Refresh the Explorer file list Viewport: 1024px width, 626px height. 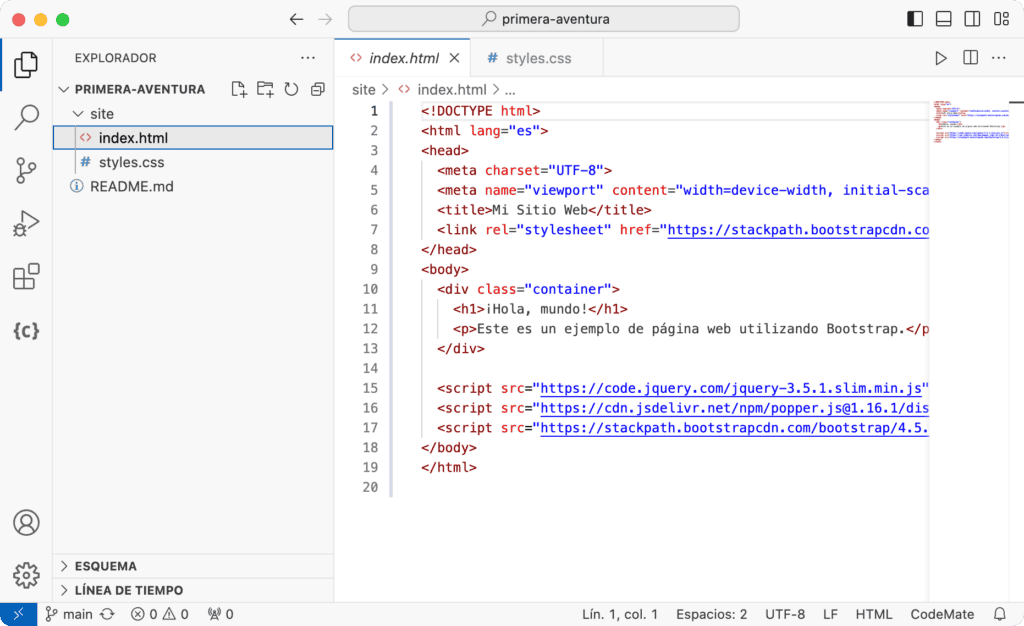(x=291, y=89)
